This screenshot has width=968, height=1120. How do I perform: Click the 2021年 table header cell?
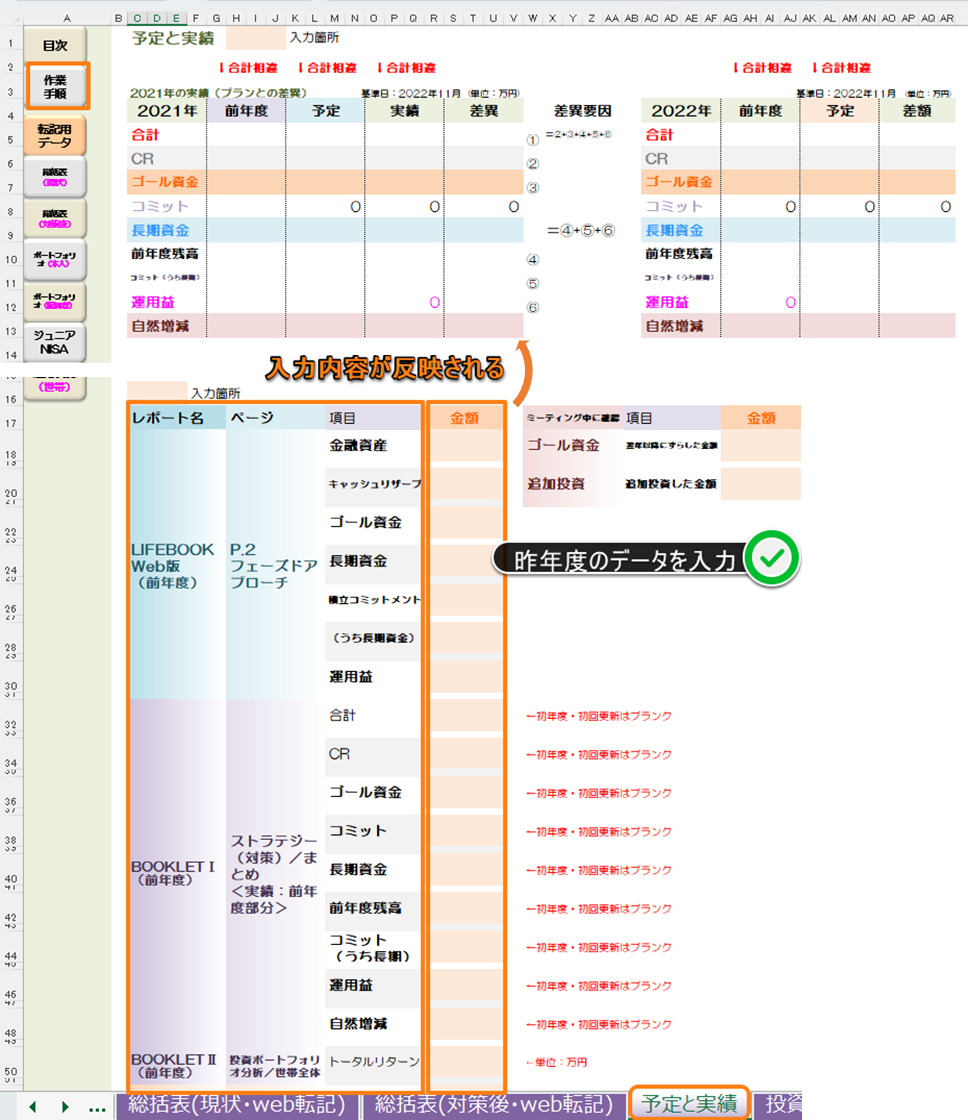pyautogui.click(x=167, y=111)
